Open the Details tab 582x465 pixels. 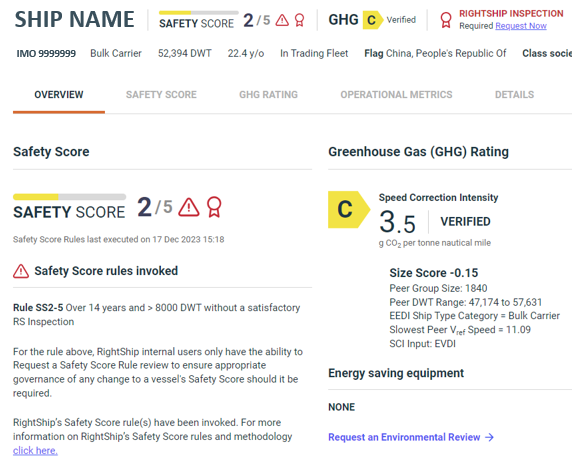514,95
